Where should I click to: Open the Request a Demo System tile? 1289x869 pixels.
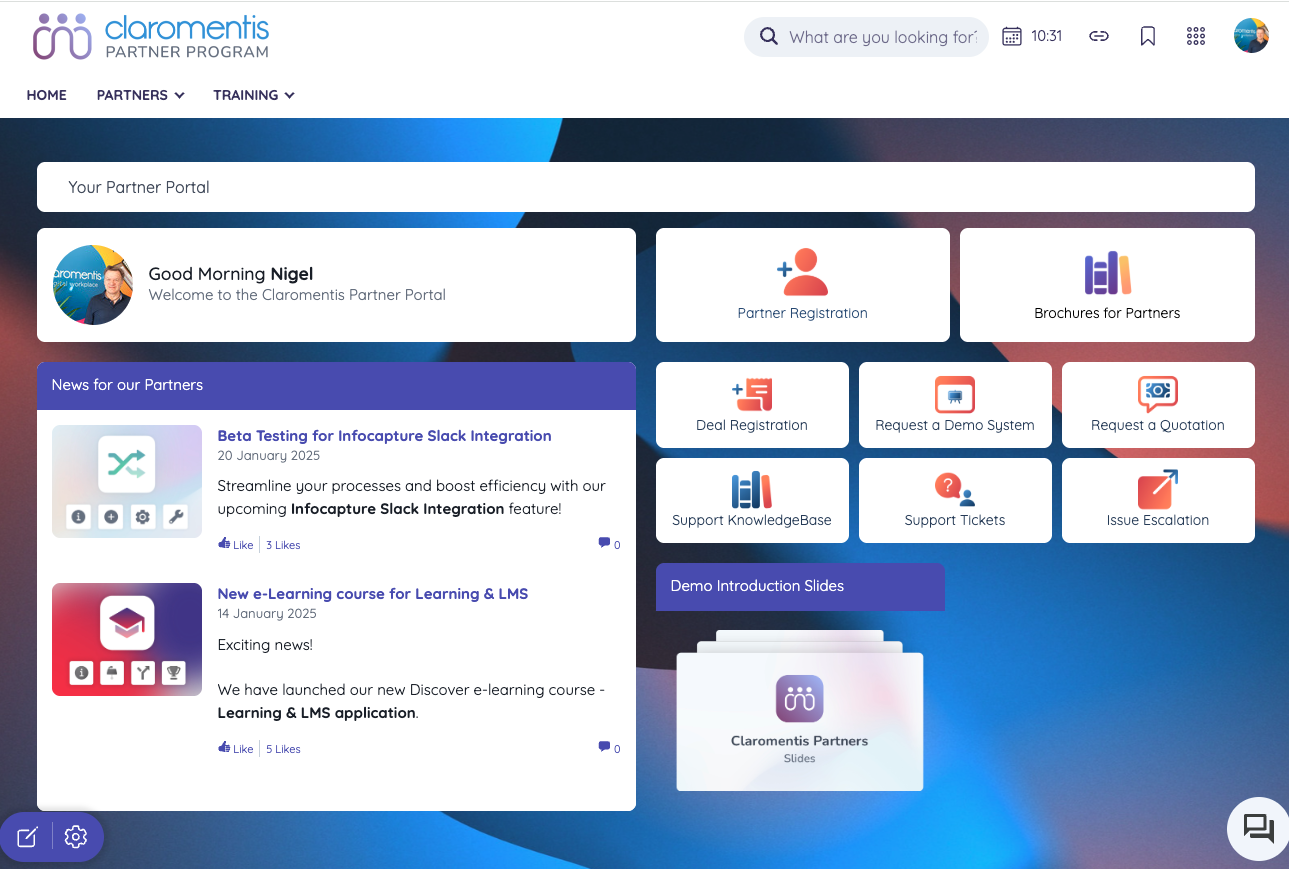955,404
